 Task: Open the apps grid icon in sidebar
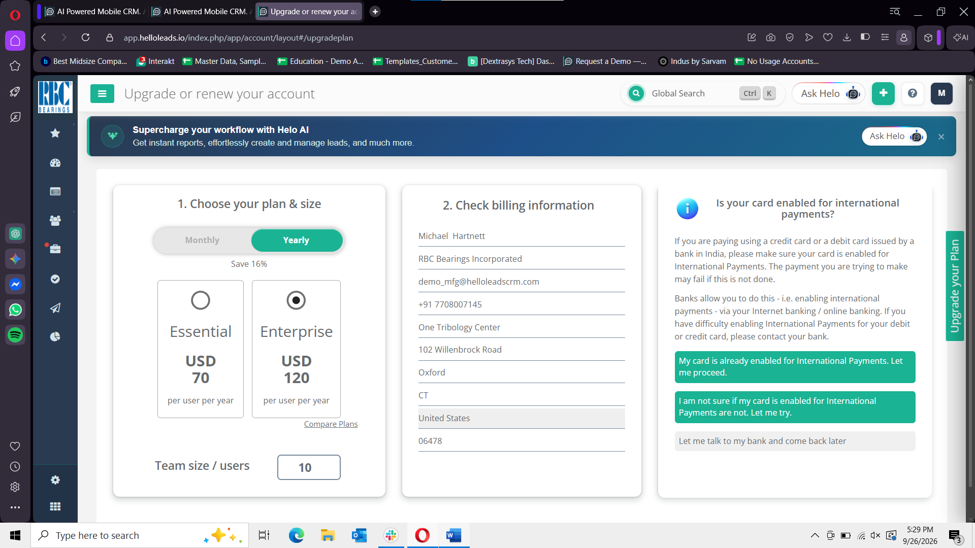click(x=55, y=506)
